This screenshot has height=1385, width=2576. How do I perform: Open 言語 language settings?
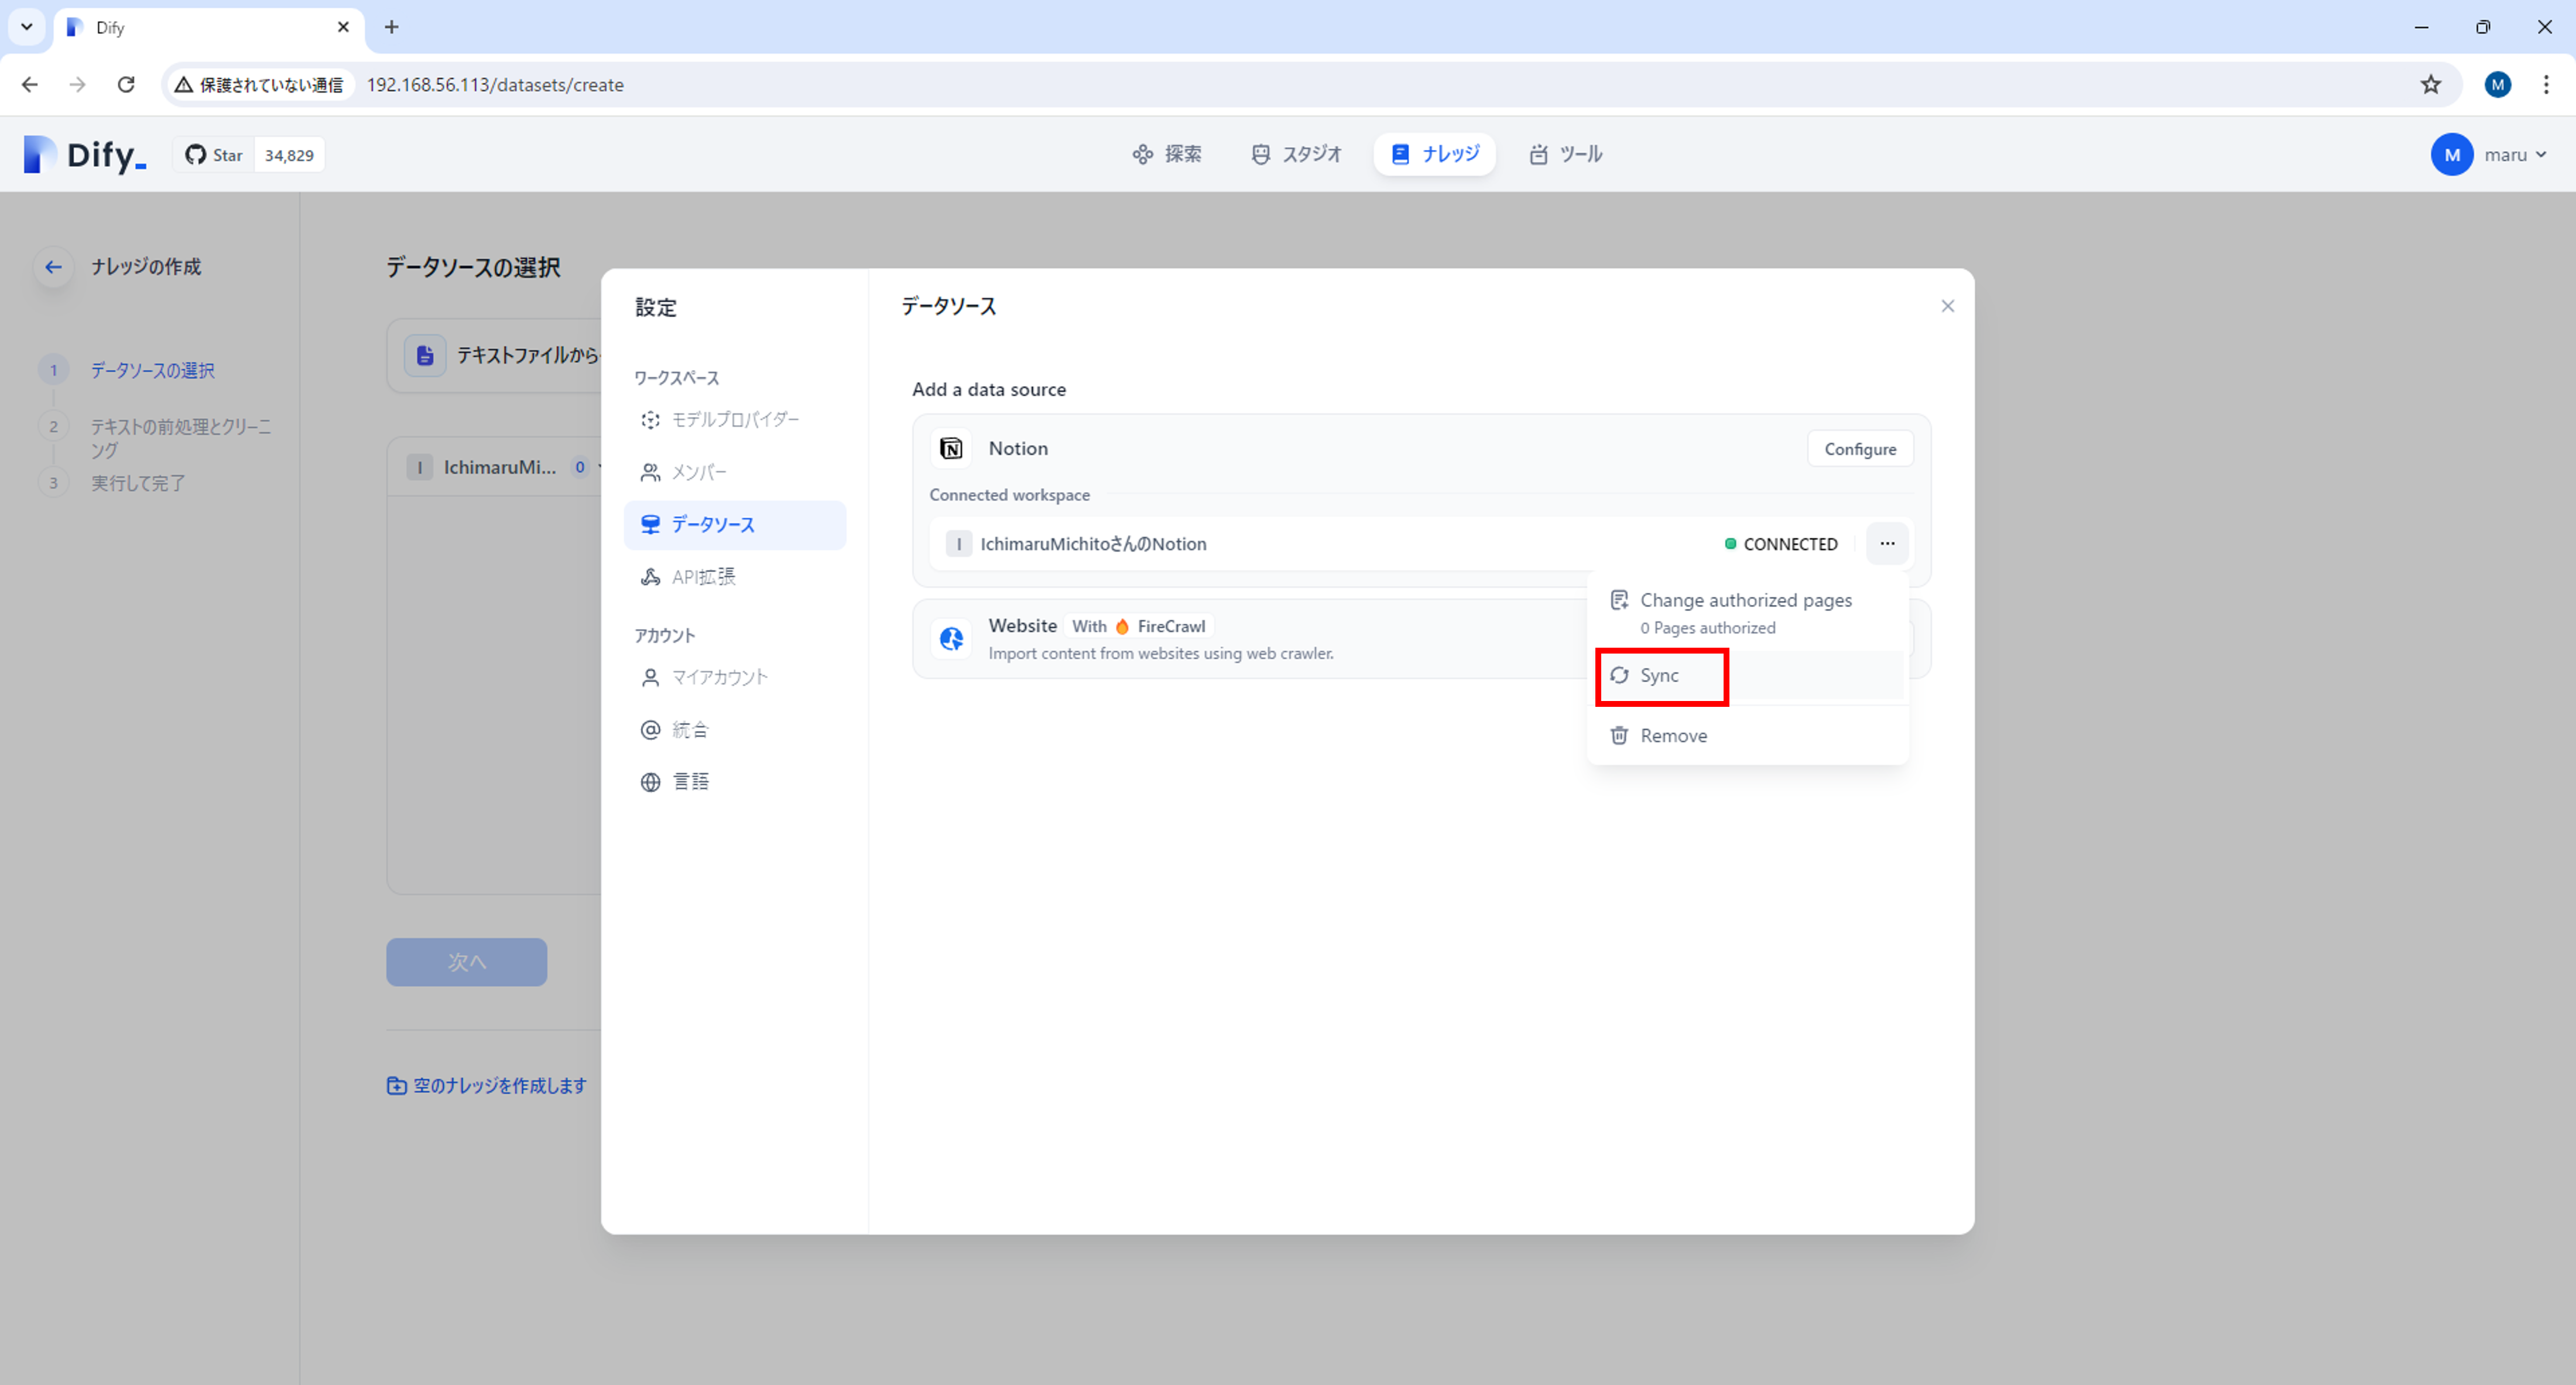(x=689, y=782)
